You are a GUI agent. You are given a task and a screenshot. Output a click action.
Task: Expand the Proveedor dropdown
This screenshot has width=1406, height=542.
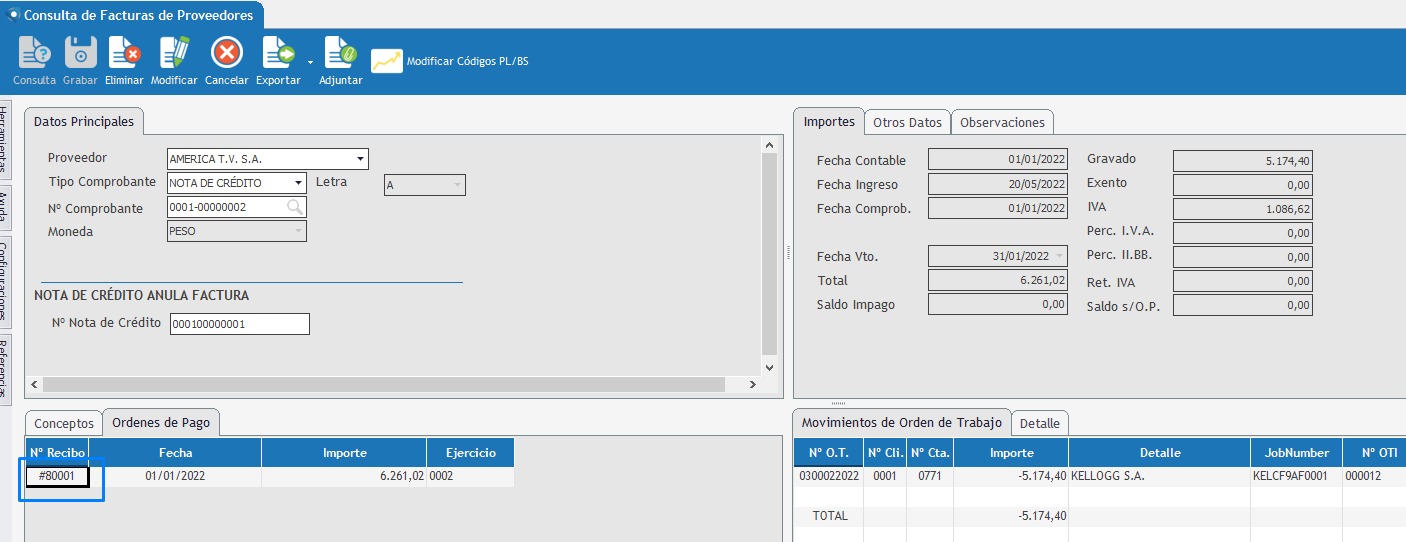(x=360, y=159)
